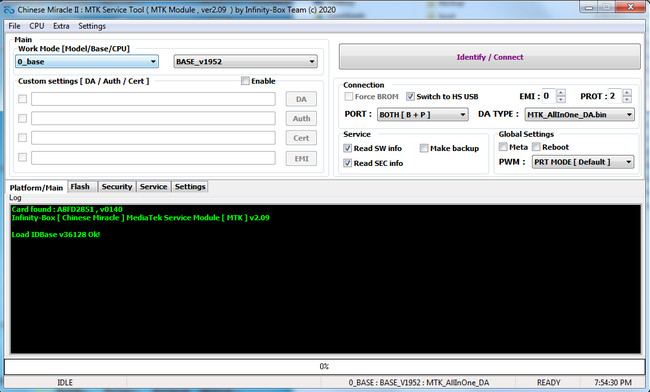Toggle the Force BROM checkbox
Viewport: 650px width, 392px height.
(x=349, y=97)
